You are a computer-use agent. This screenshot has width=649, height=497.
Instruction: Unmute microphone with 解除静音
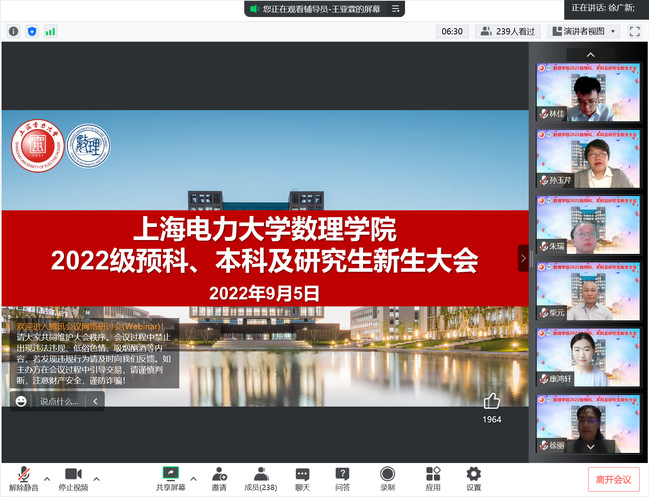pyautogui.click(x=24, y=479)
